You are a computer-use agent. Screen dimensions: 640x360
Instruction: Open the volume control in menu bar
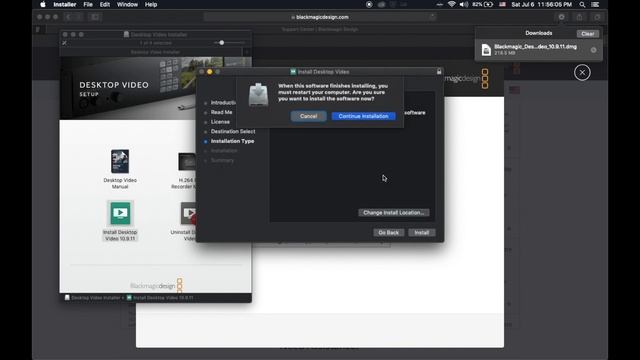464,4
